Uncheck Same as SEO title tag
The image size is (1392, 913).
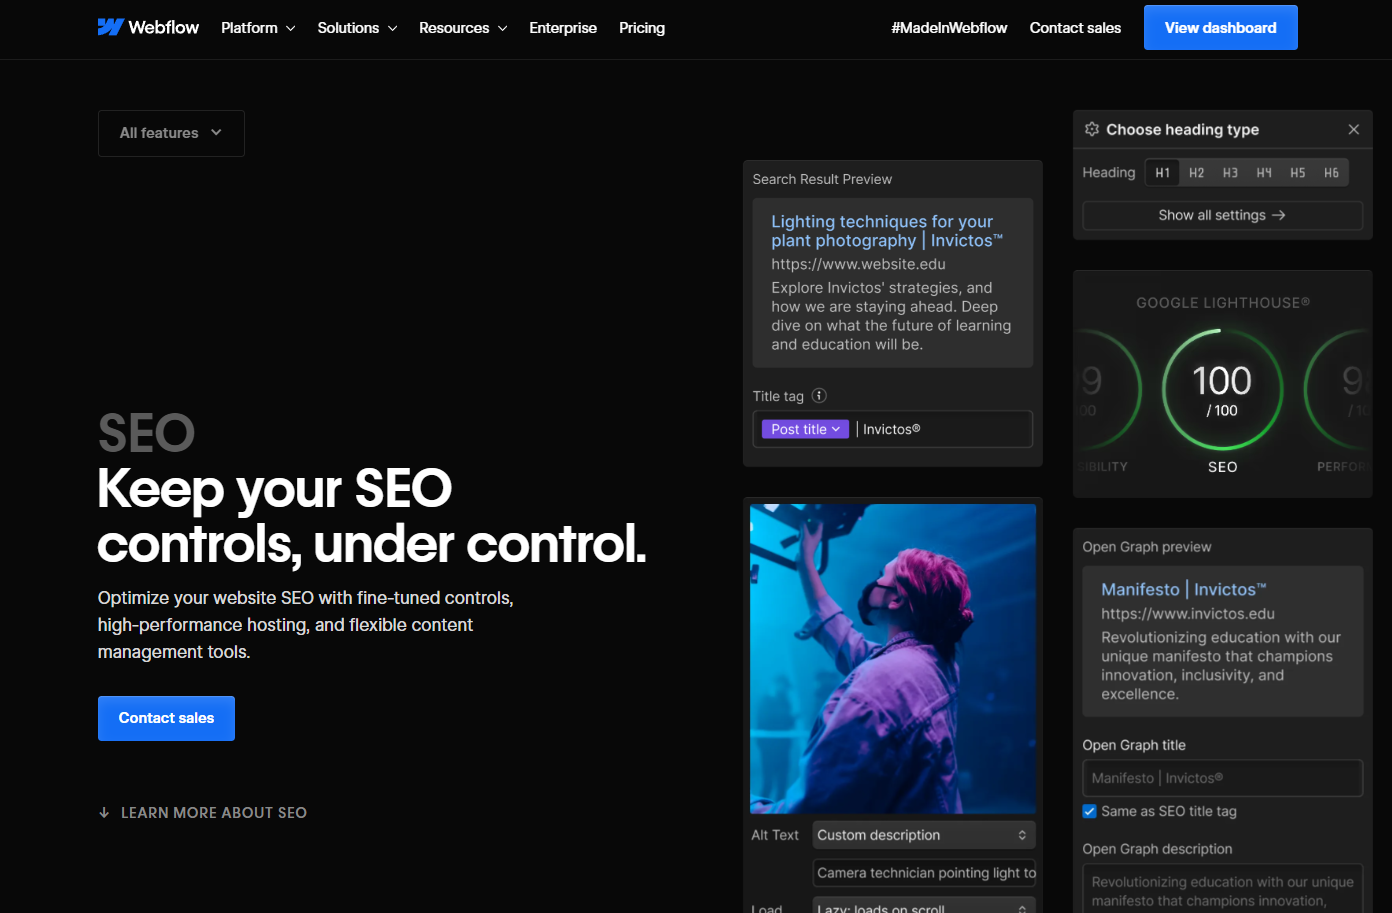coord(1090,811)
